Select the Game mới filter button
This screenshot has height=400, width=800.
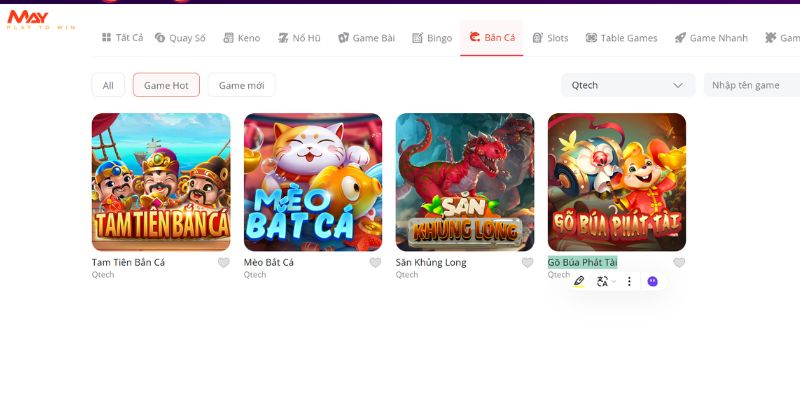click(x=241, y=85)
